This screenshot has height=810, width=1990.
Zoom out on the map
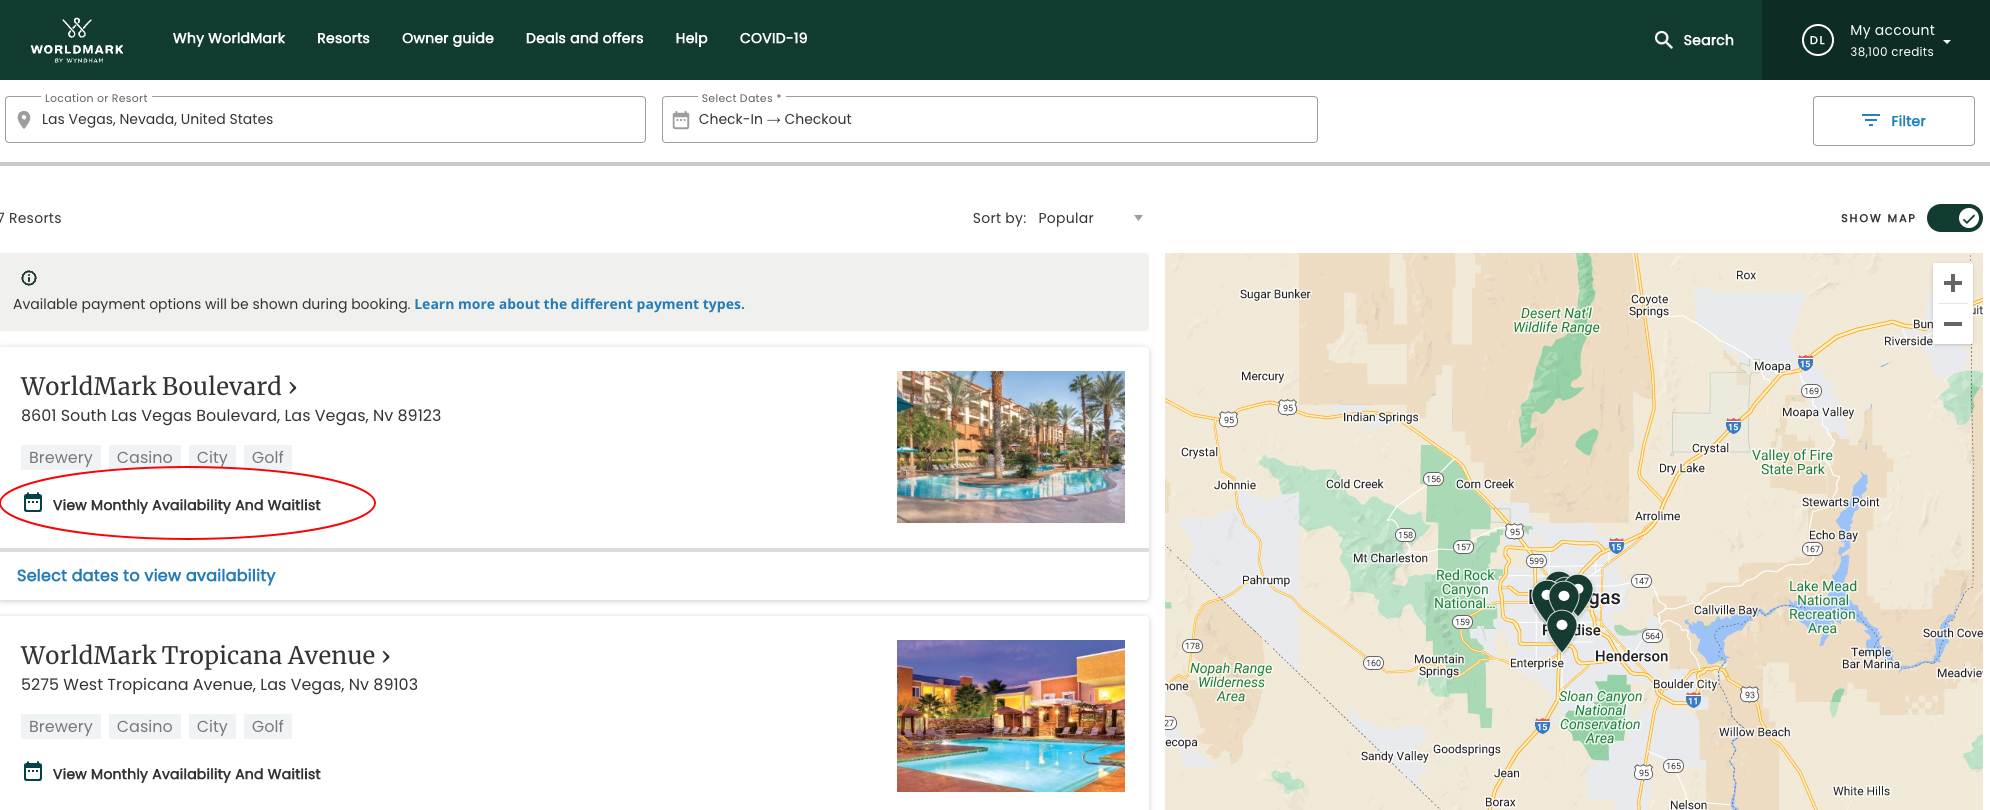[x=1953, y=324]
